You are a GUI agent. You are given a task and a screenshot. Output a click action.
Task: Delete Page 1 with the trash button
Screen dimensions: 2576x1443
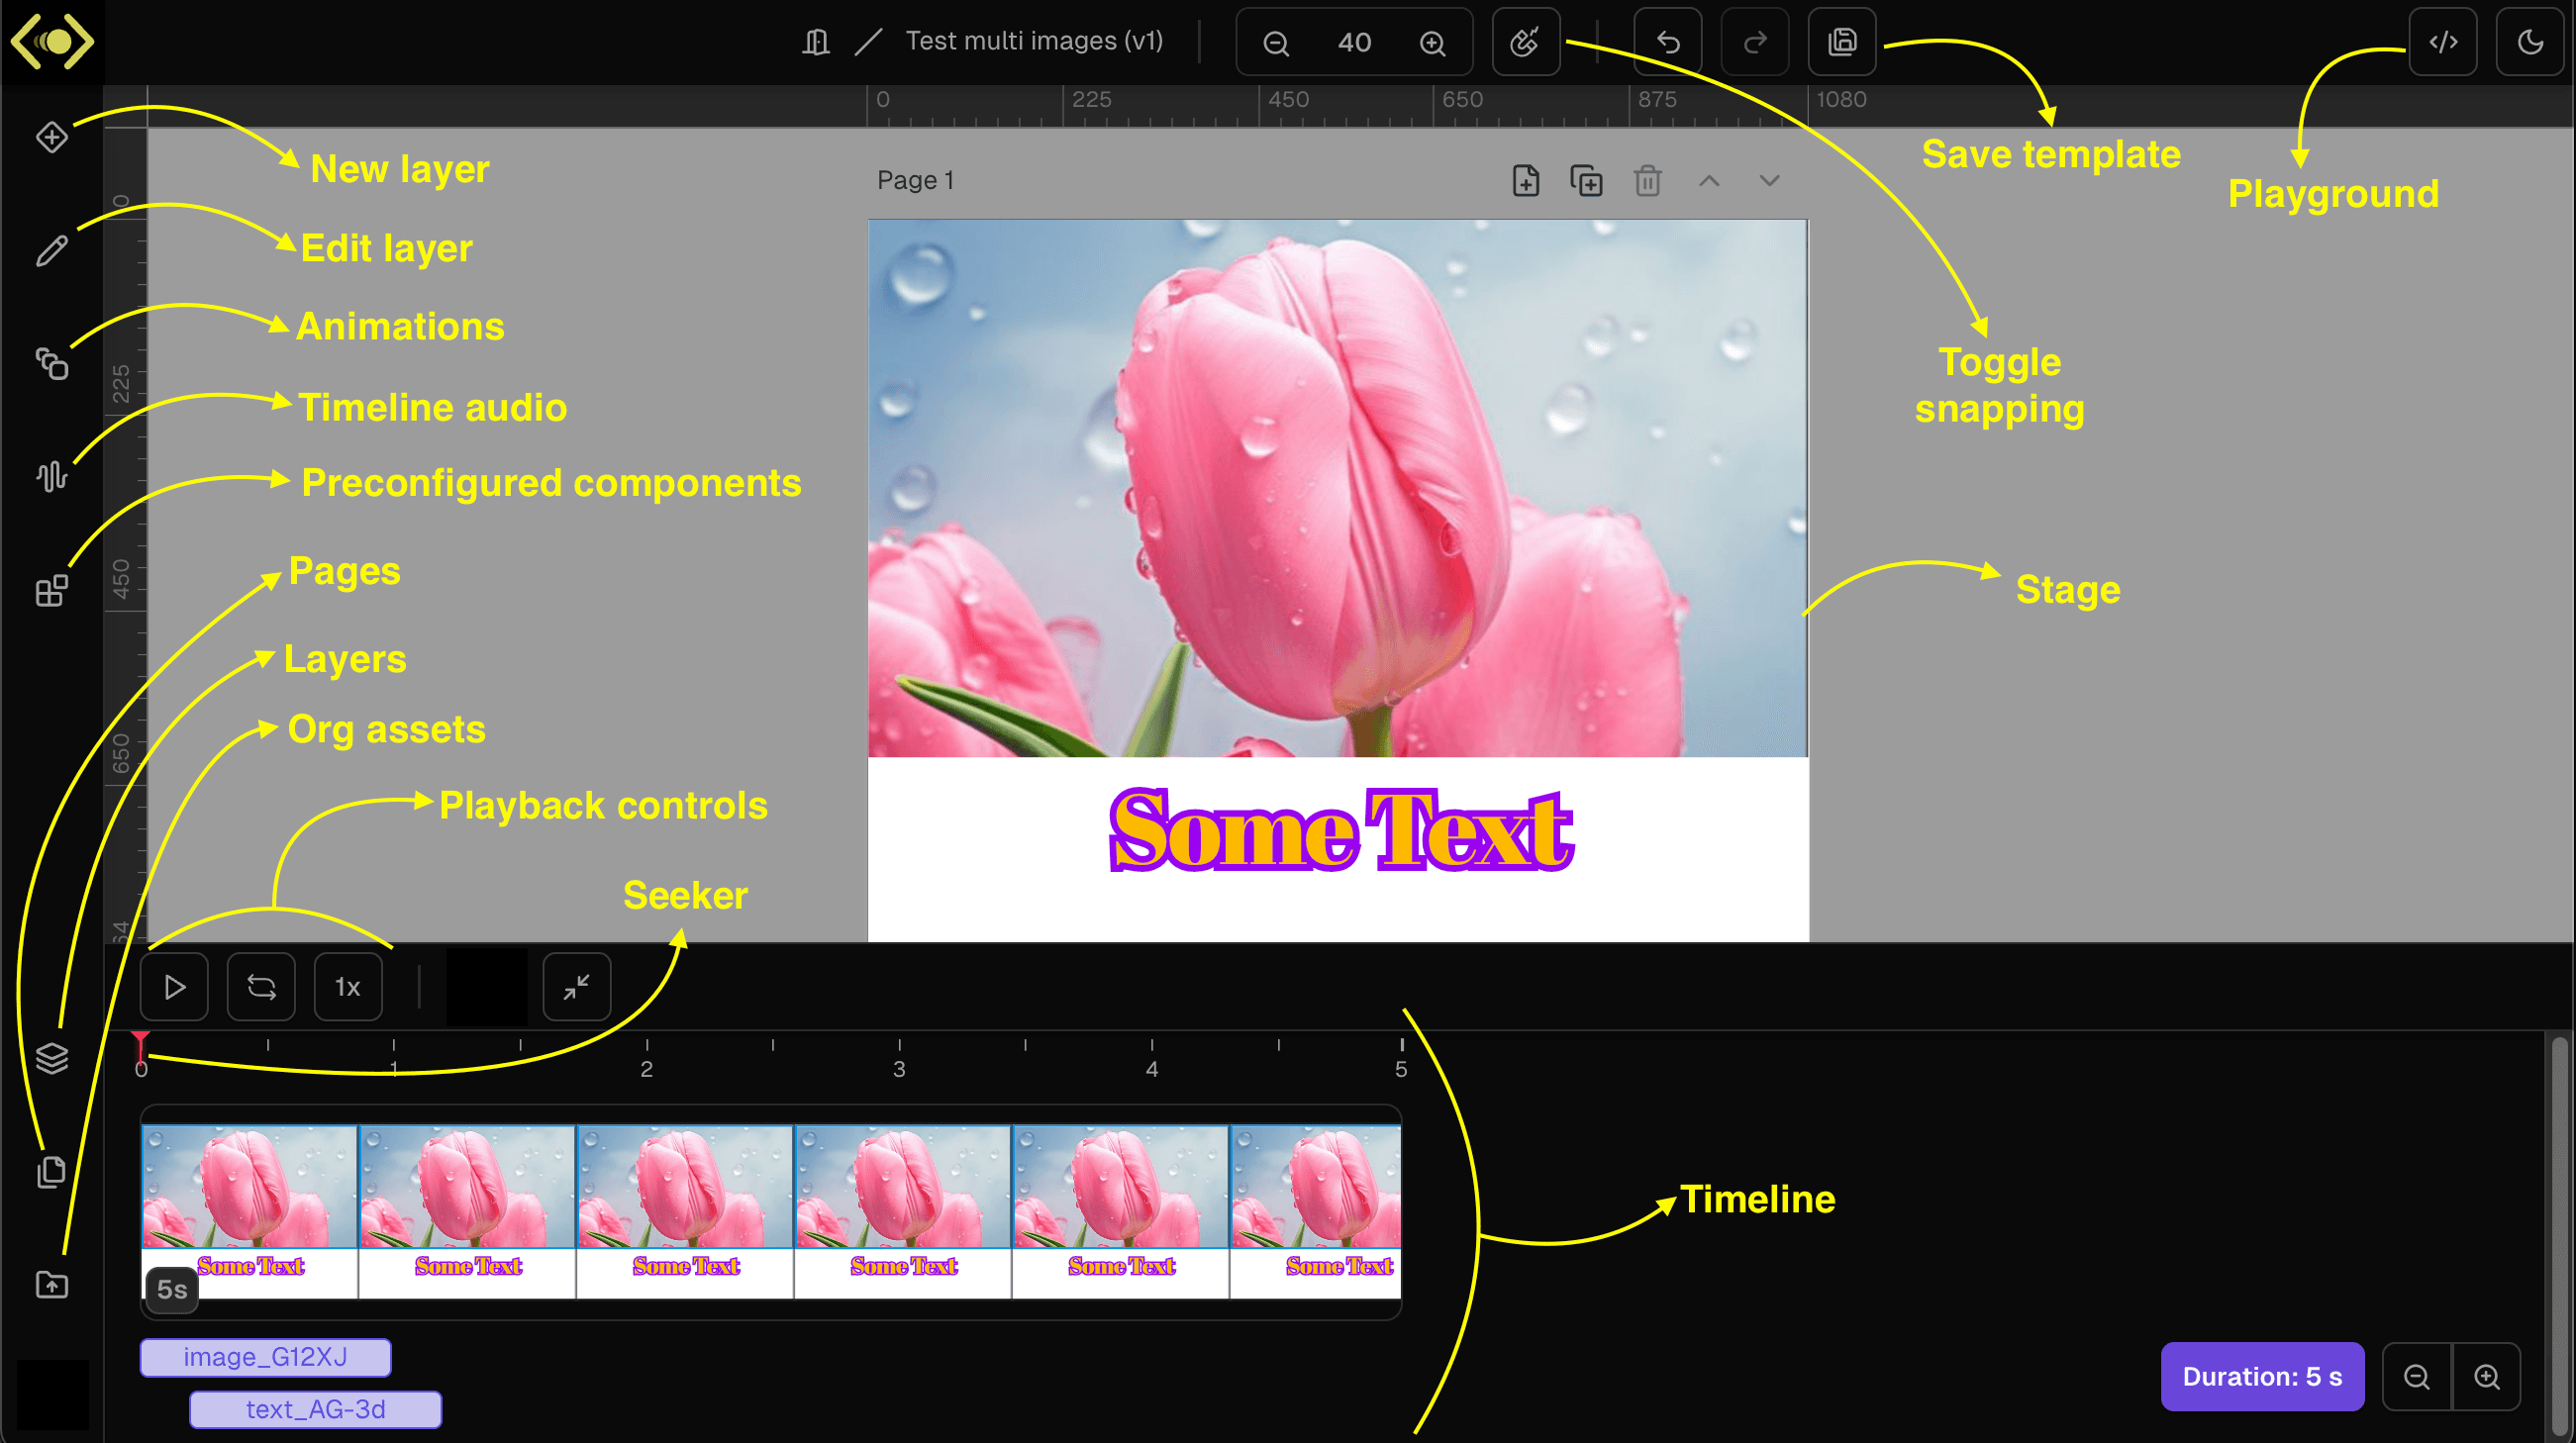(x=1648, y=181)
